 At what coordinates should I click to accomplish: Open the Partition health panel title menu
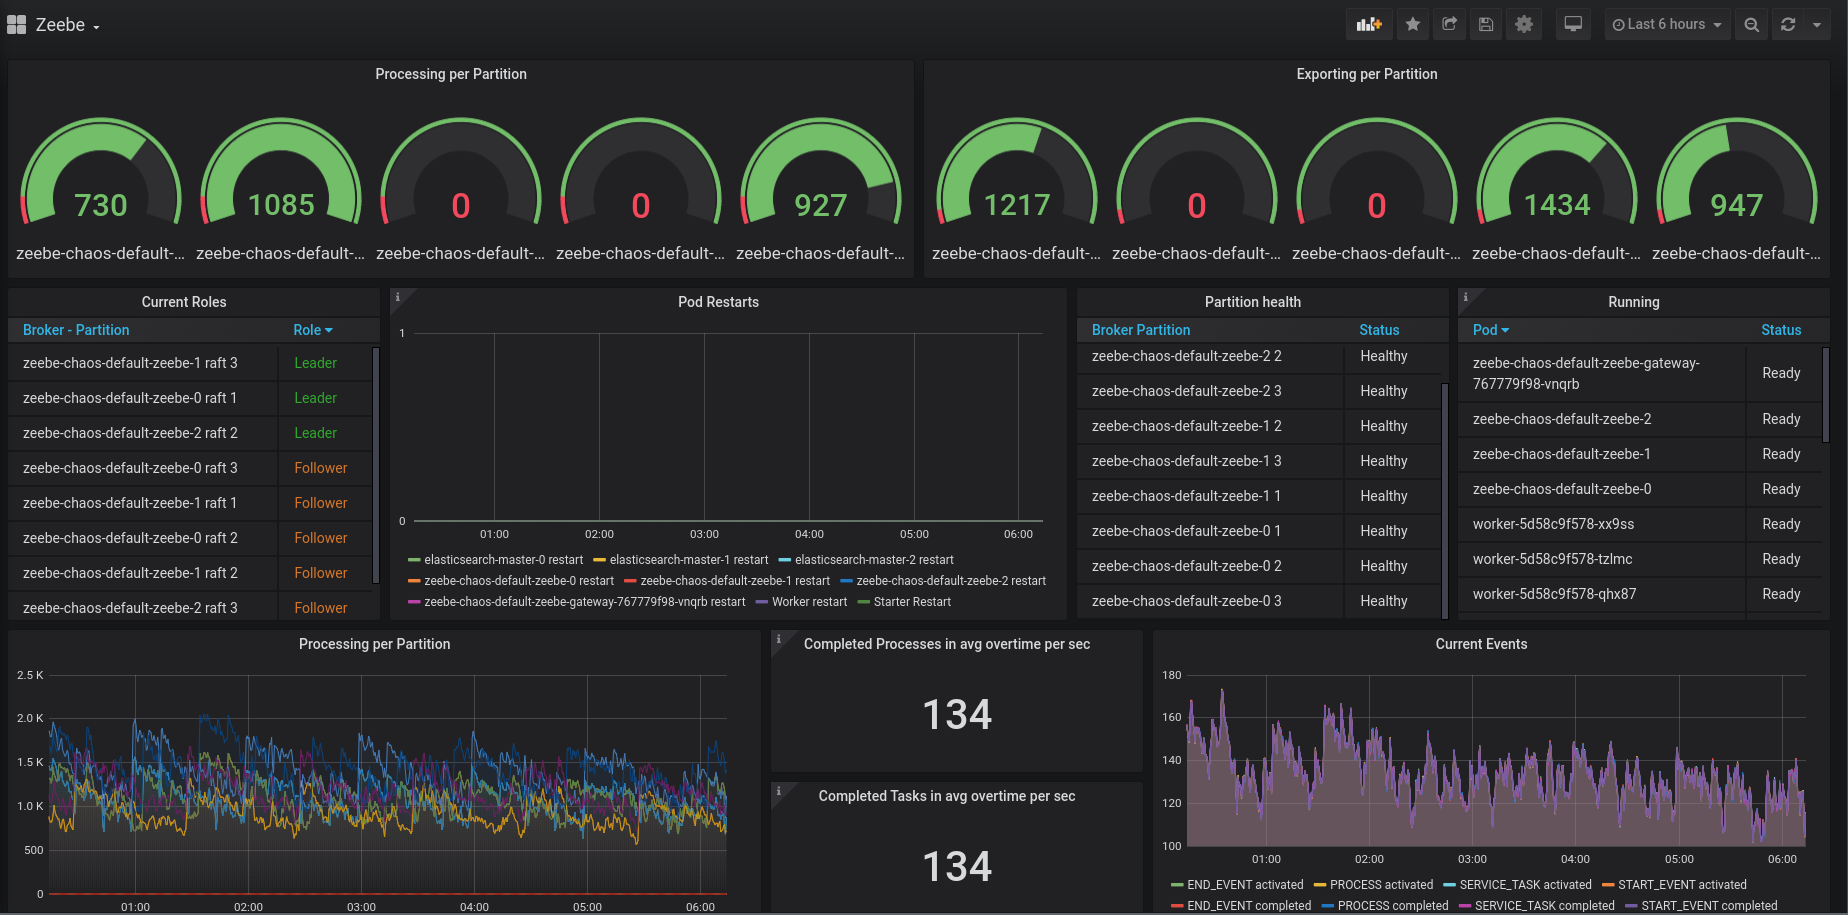pos(1253,302)
